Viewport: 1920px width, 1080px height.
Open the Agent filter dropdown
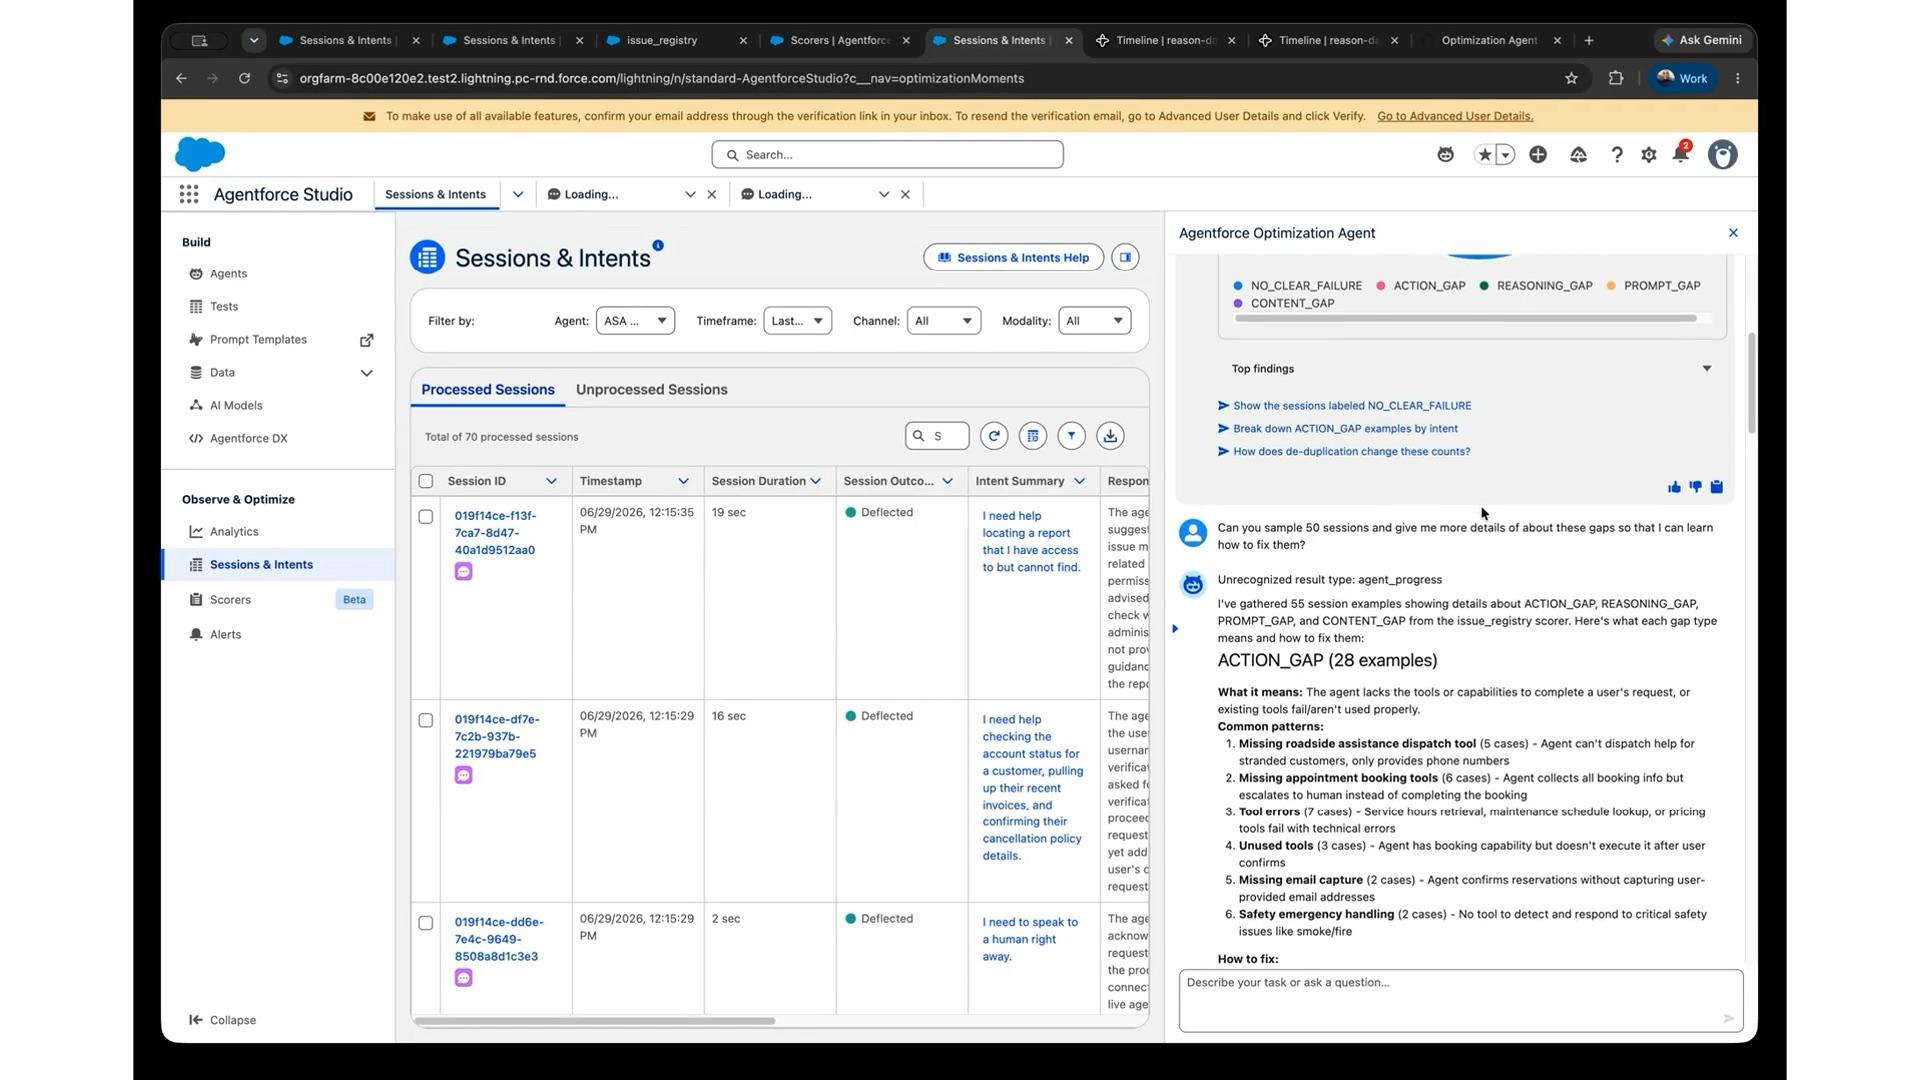[635, 321]
